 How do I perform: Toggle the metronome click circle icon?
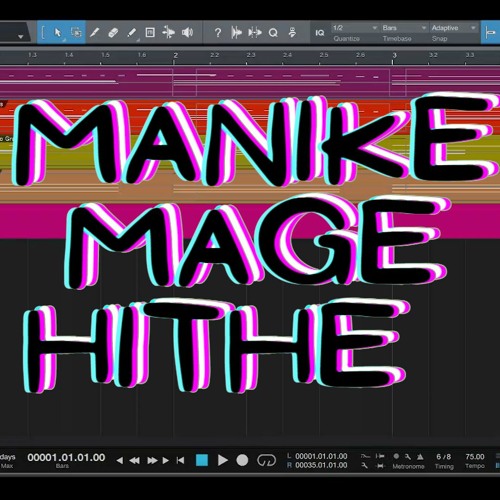[396, 456]
